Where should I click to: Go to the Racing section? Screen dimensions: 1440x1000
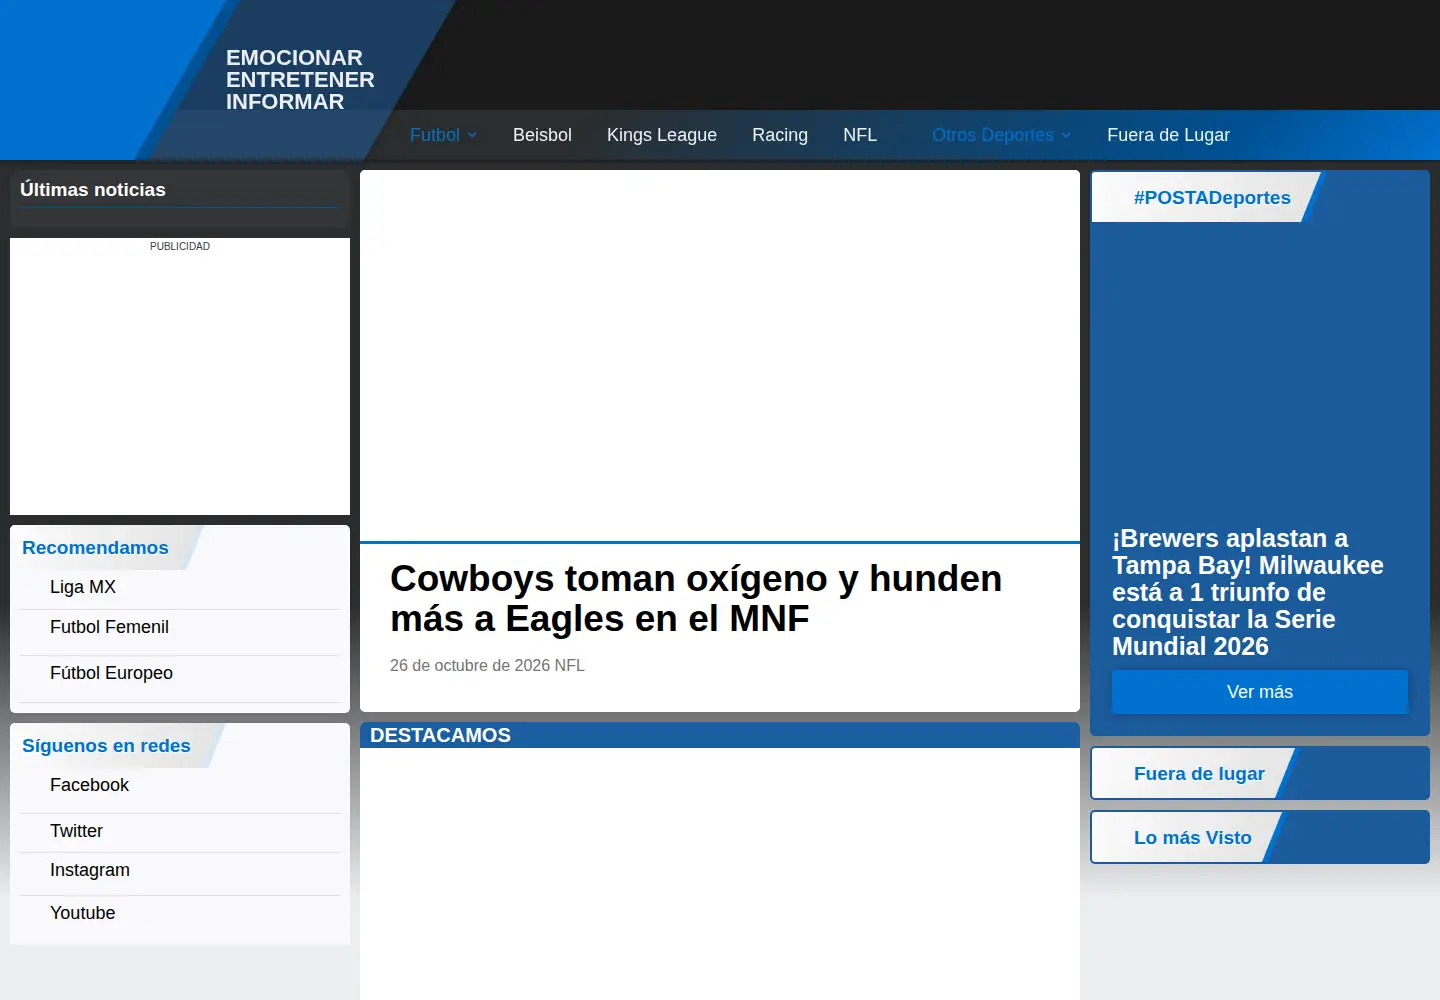pyautogui.click(x=780, y=135)
